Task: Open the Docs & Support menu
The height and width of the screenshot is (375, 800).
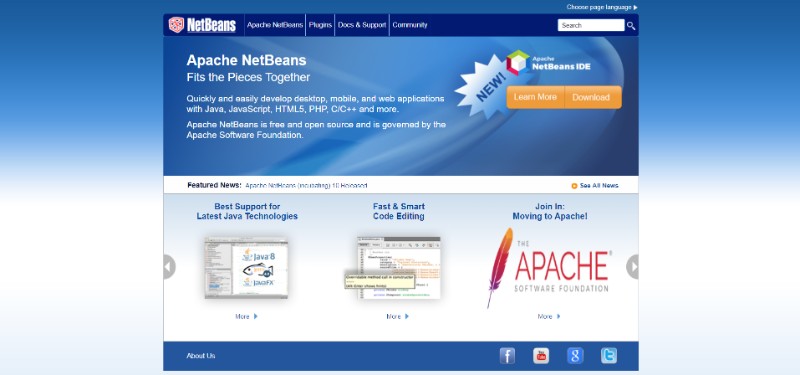Action: tap(362, 24)
